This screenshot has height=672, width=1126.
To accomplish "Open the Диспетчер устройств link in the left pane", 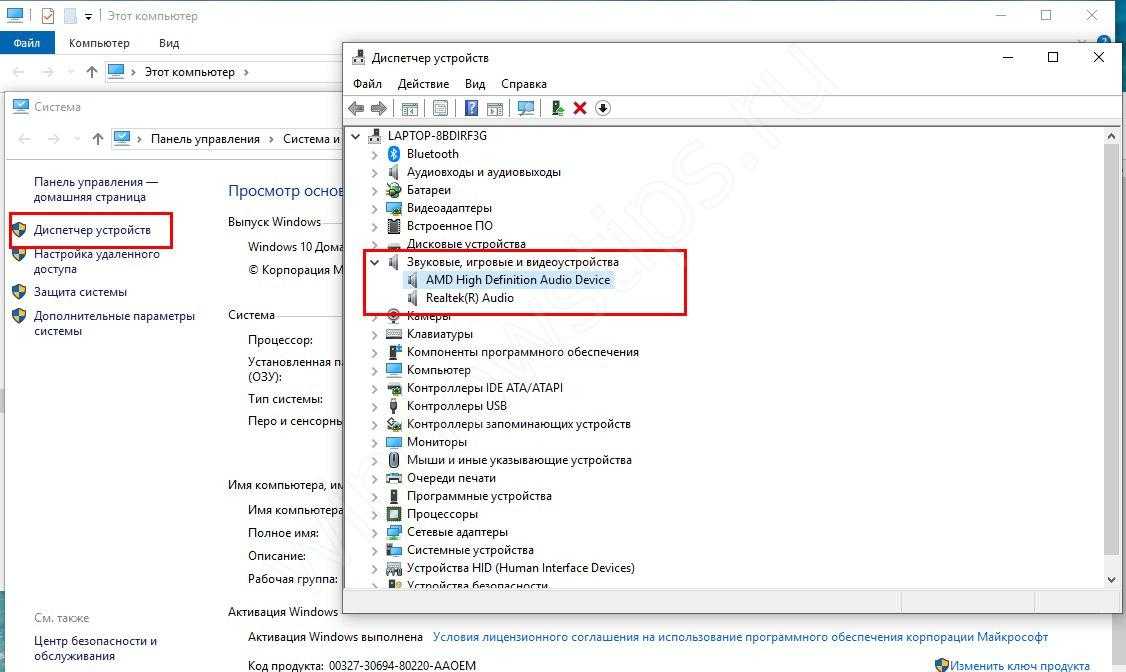I will [92, 230].
